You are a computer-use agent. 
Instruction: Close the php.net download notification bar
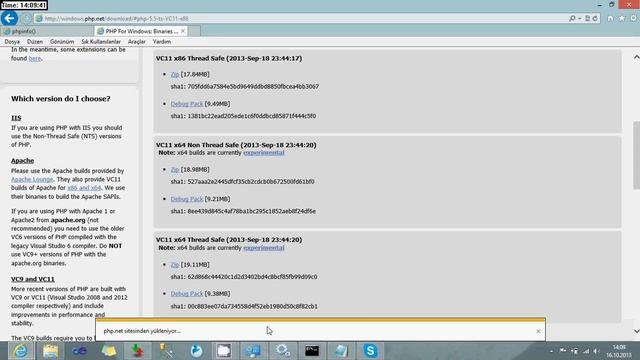click(x=538, y=331)
